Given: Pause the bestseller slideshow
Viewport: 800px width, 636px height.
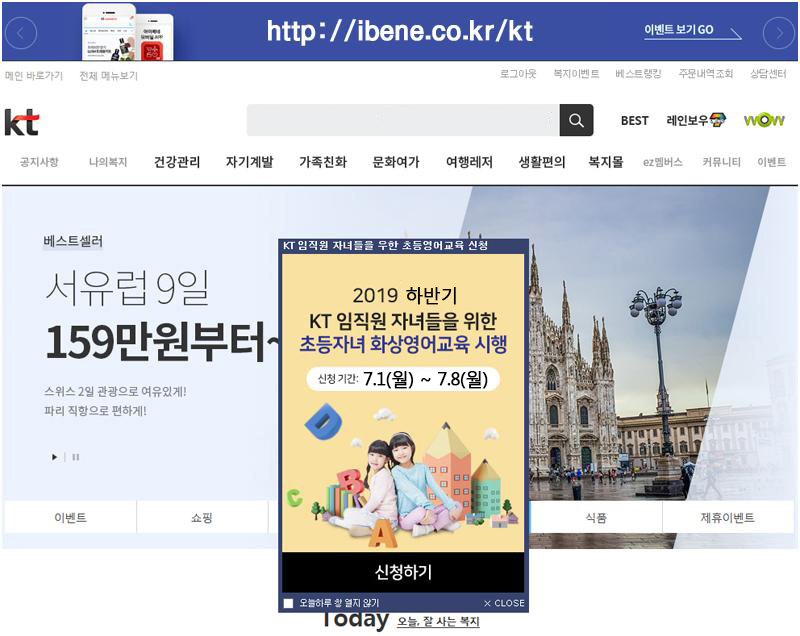Looking at the screenshot, I should coord(76,457).
